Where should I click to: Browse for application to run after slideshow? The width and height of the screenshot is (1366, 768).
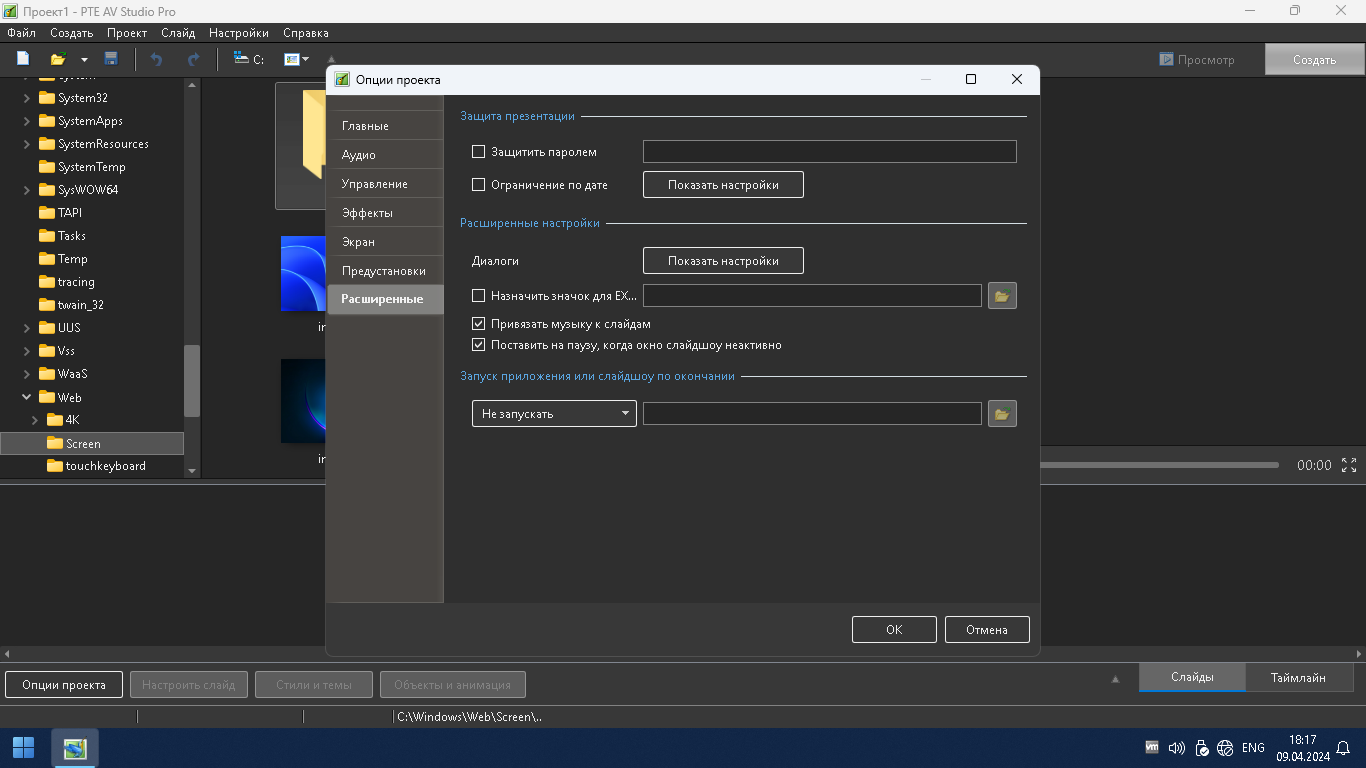coord(1002,413)
